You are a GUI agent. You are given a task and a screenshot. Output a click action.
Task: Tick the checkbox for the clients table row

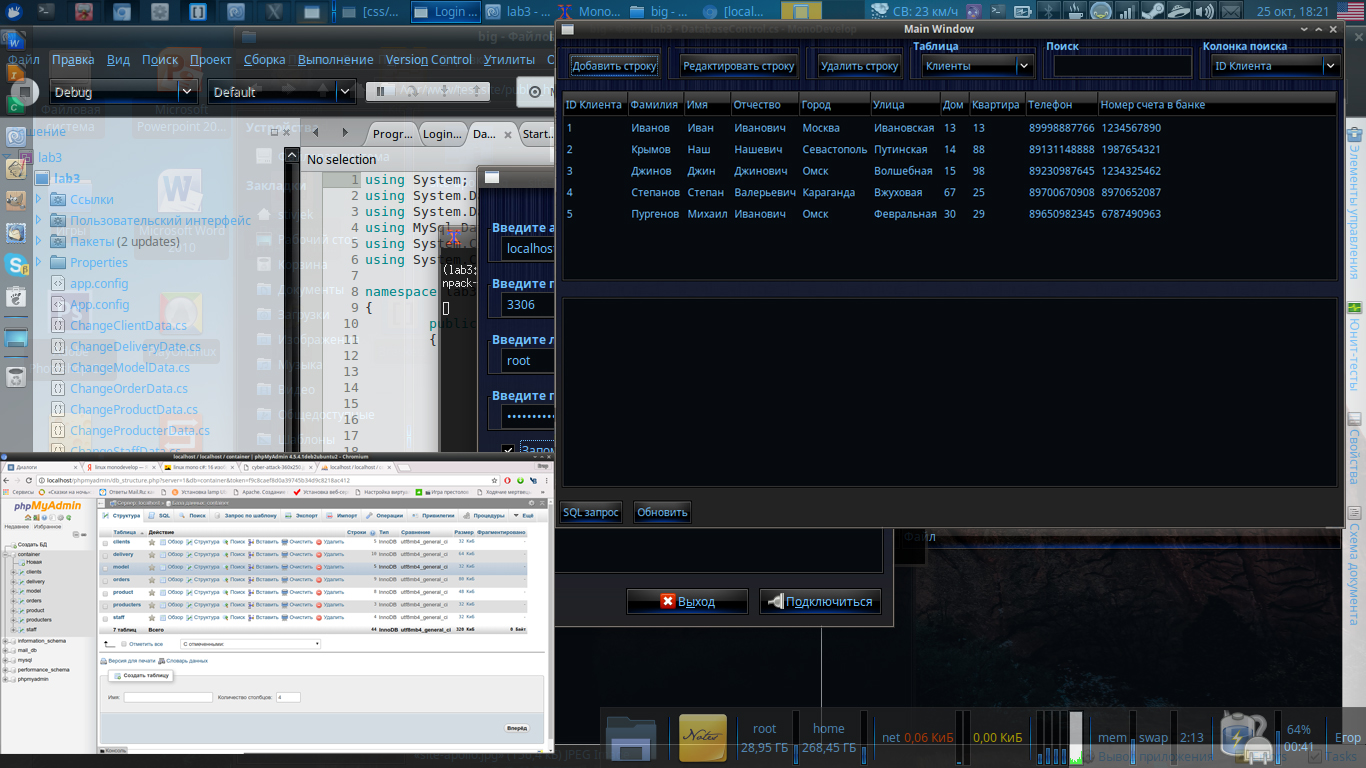point(105,543)
